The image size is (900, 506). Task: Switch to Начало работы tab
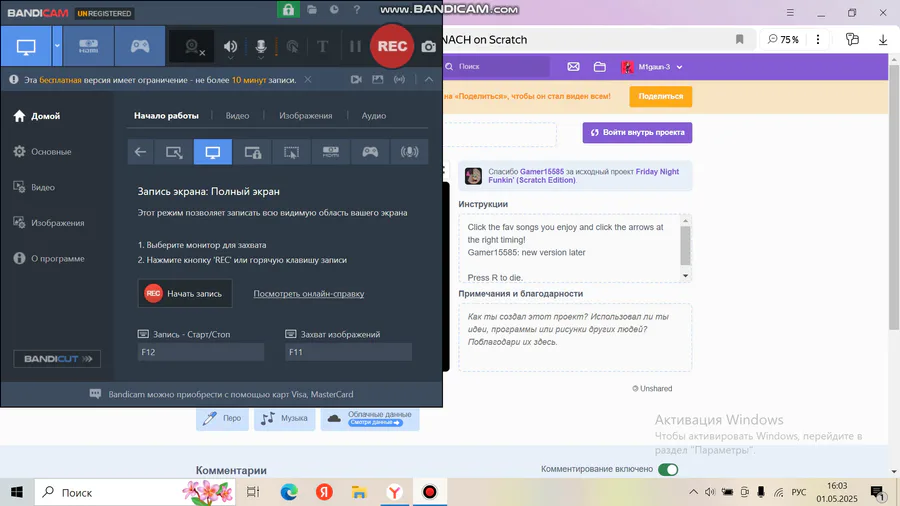166,115
